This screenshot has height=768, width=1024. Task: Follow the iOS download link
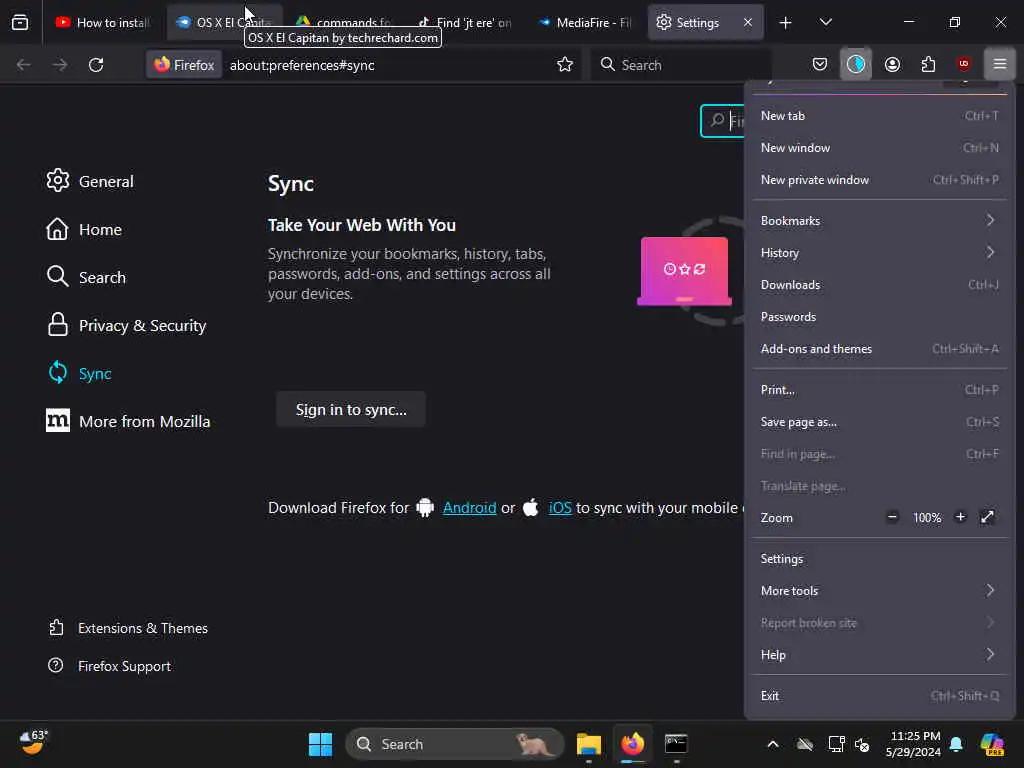[560, 507]
